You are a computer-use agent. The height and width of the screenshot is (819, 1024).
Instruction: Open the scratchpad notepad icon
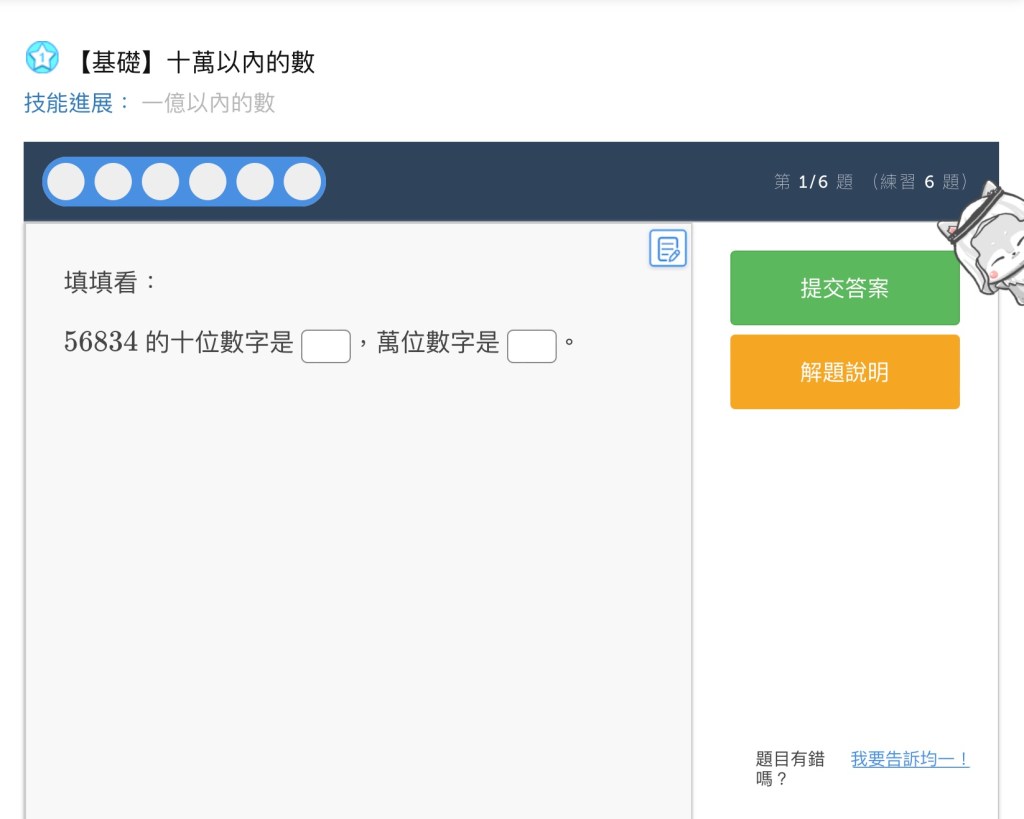click(x=668, y=248)
